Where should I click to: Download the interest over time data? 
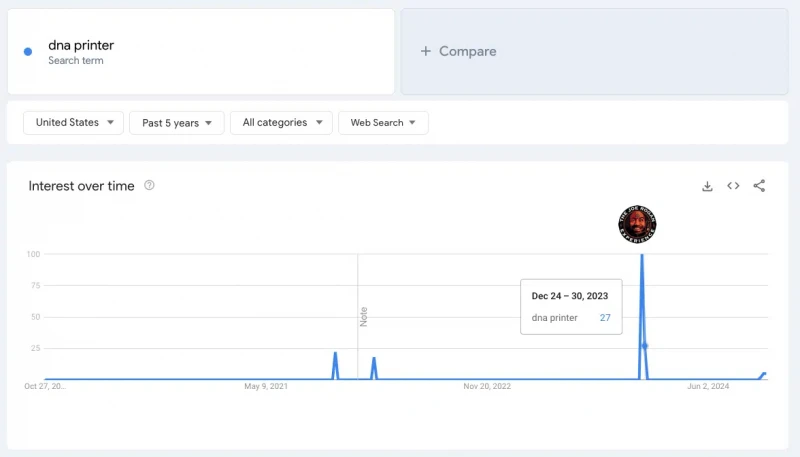[x=707, y=186]
